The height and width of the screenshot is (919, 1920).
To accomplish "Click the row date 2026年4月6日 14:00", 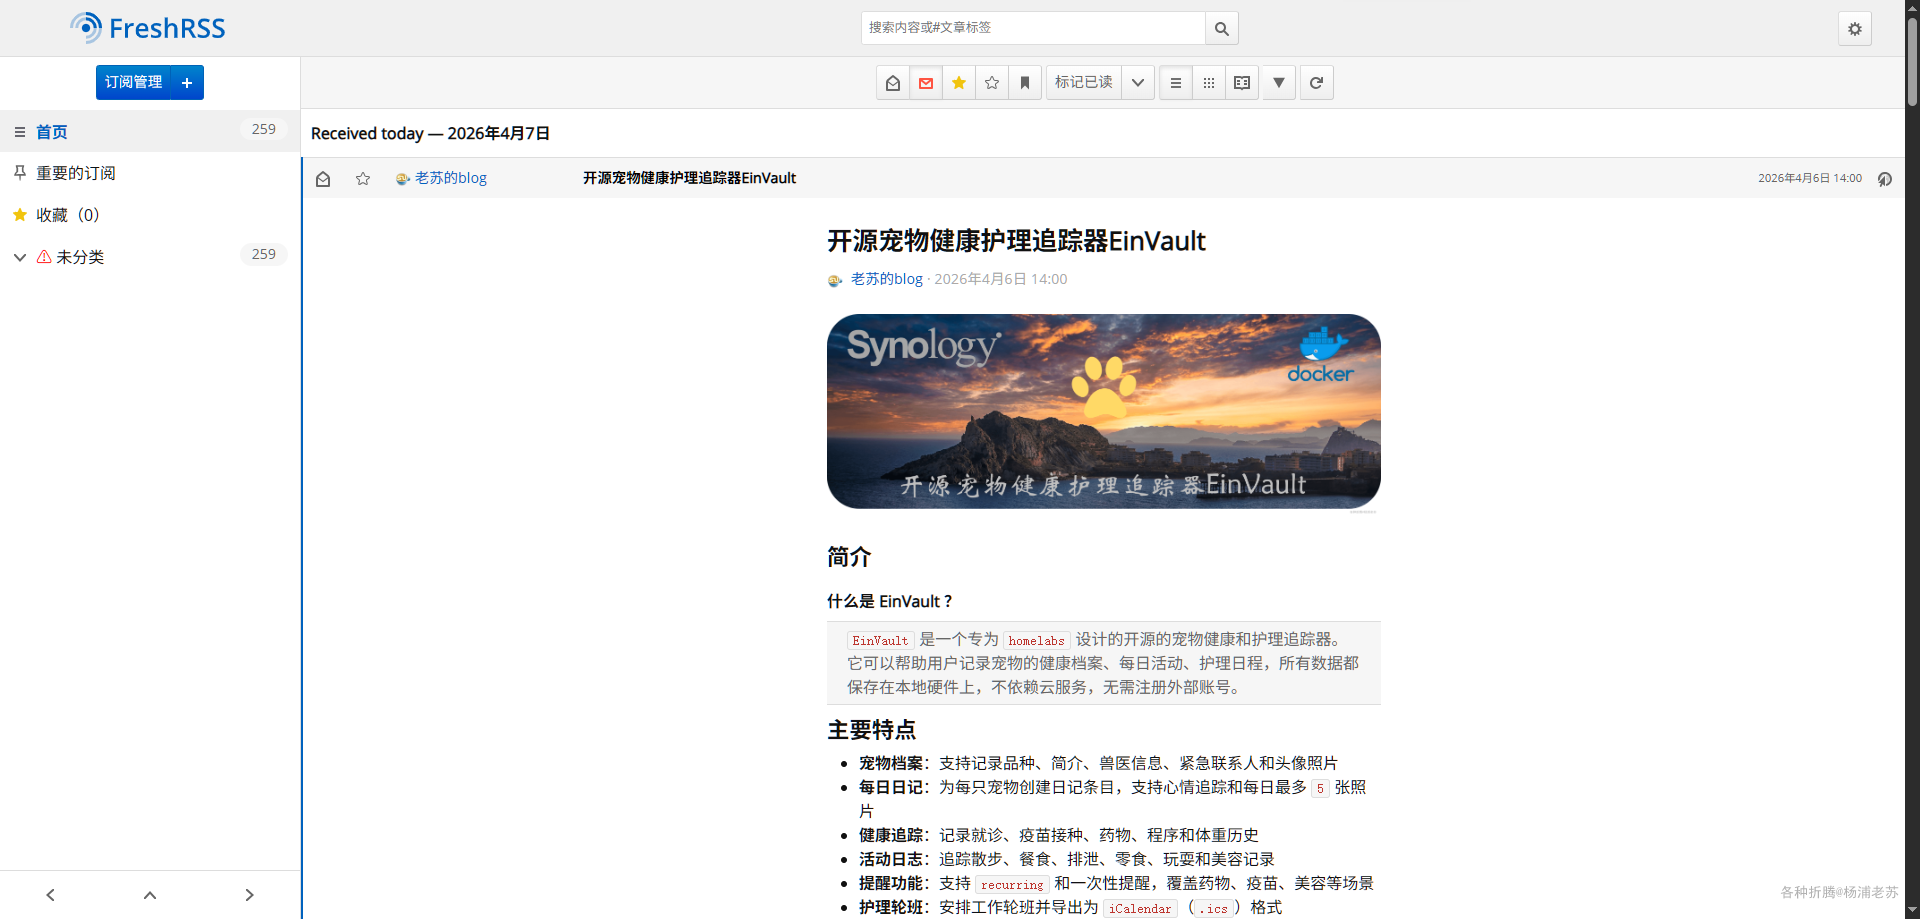I will pos(1810,178).
